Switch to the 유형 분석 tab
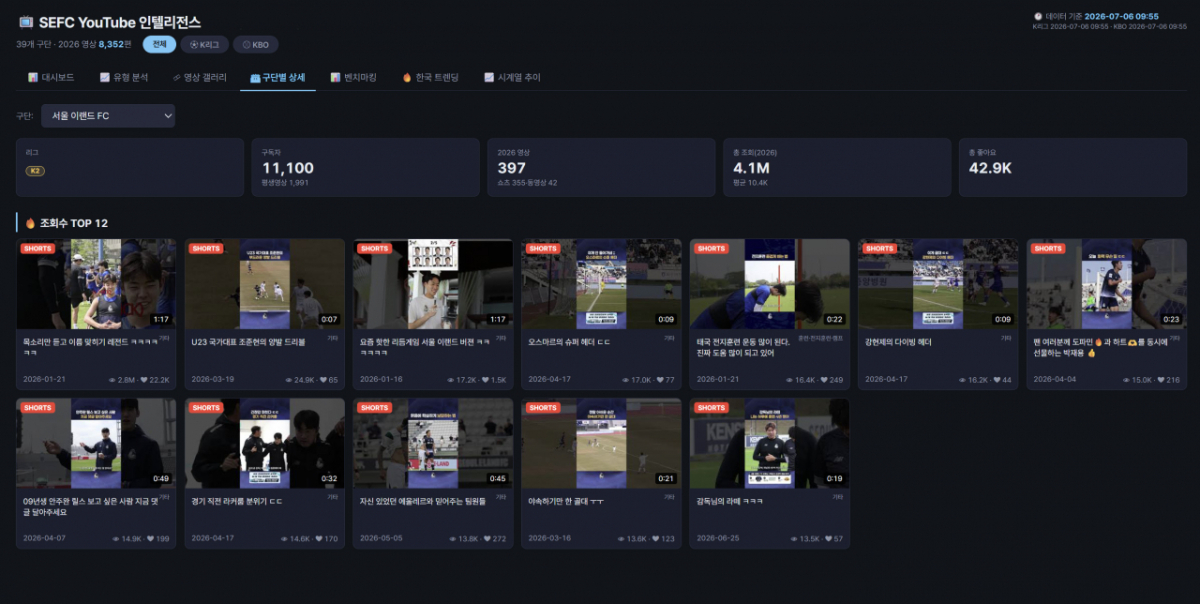Screen dimensions: 1200x604 click(x=124, y=77)
